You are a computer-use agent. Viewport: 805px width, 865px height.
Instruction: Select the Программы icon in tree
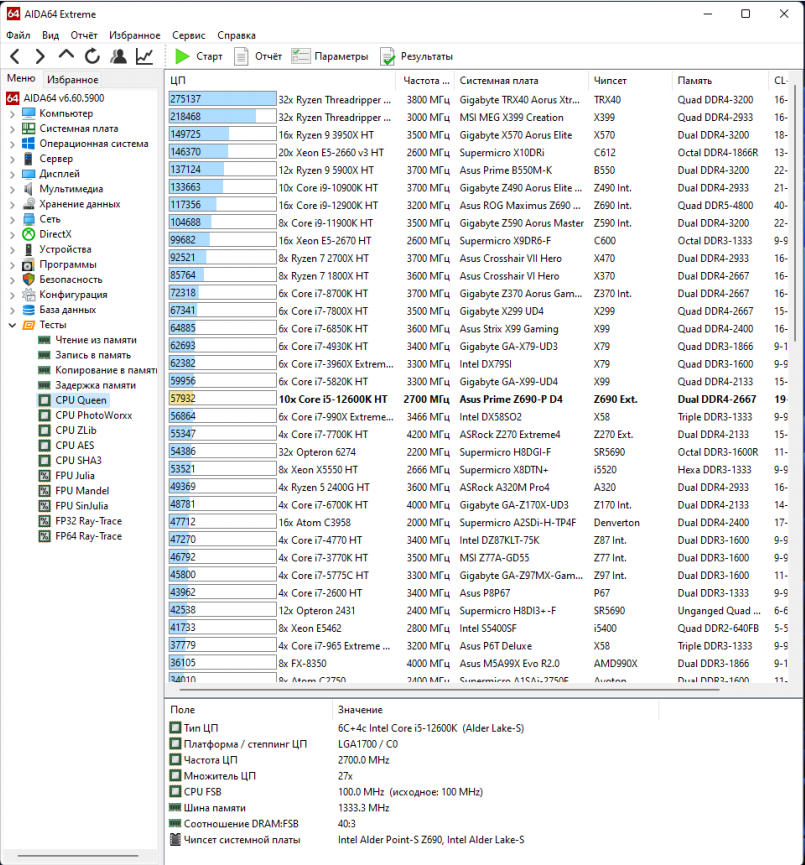28,265
